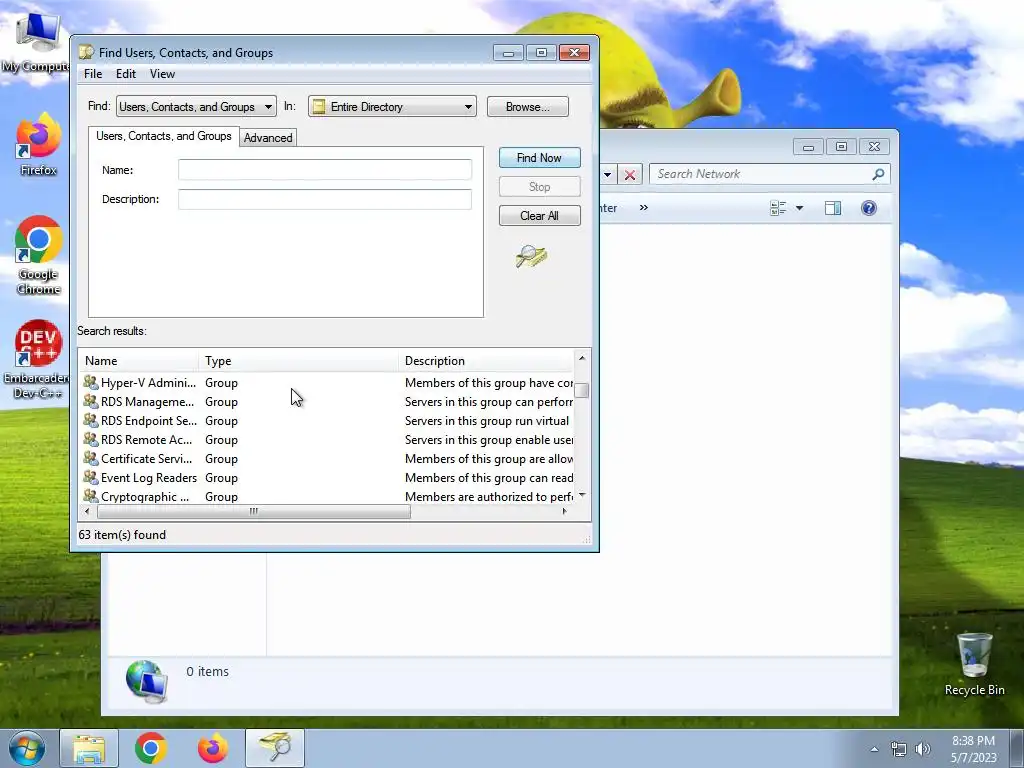Click the red X stop icon in Network window
1024x768 pixels.
(x=630, y=174)
